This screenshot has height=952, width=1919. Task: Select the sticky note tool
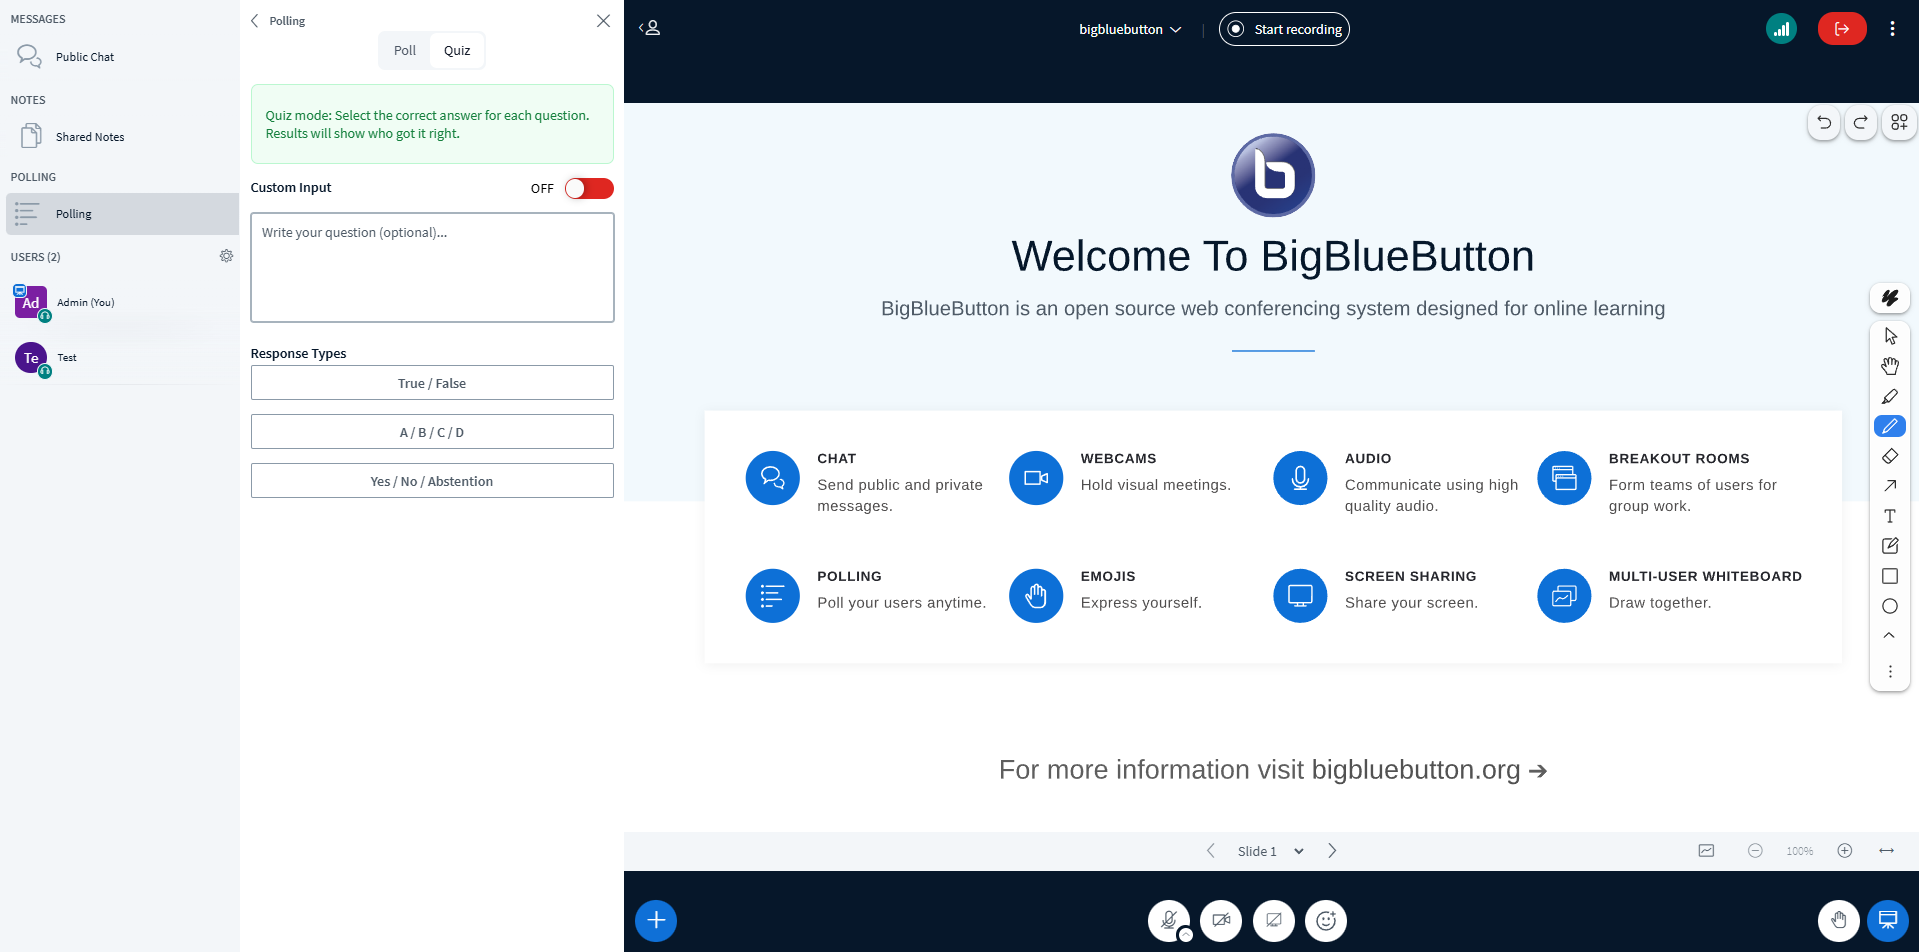pos(1890,546)
